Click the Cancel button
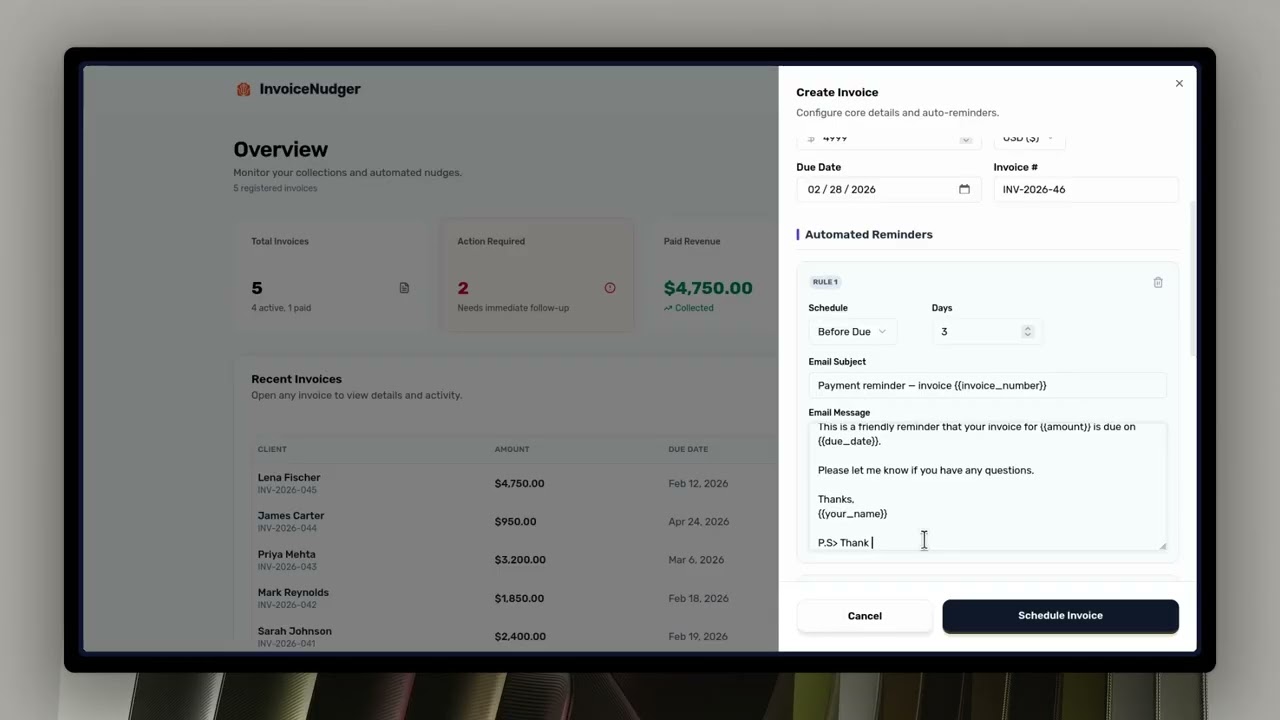 [x=864, y=616]
